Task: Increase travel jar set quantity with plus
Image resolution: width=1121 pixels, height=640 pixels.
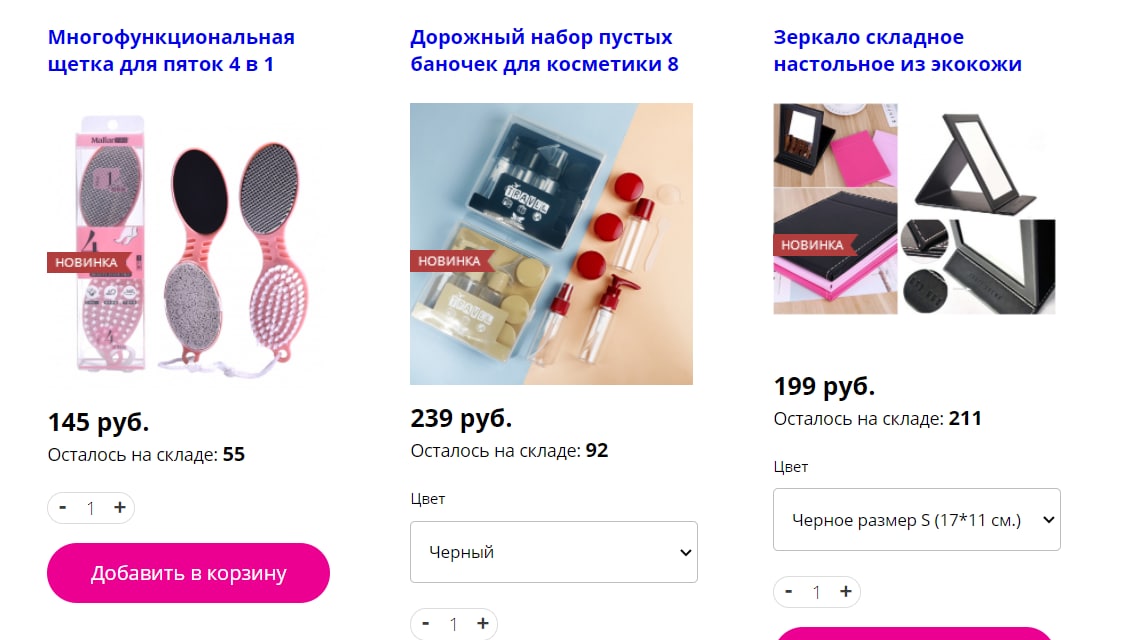Action: point(483,624)
